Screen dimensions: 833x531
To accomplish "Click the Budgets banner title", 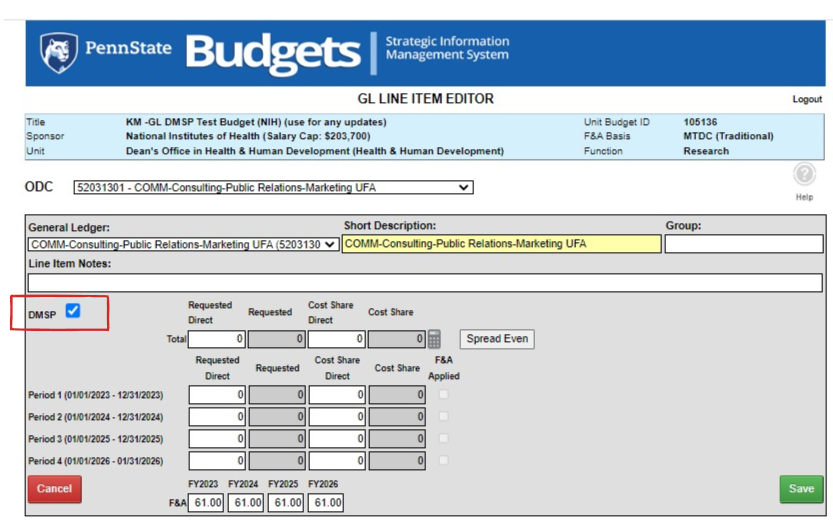I will click(273, 53).
